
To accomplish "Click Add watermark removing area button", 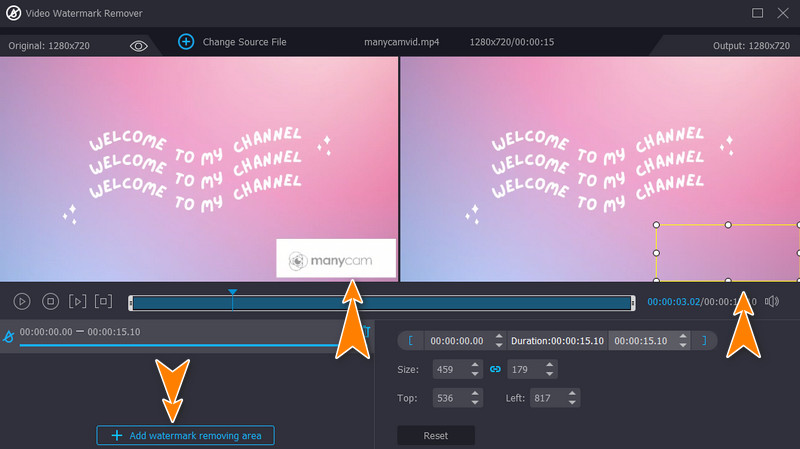I will pos(185,435).
